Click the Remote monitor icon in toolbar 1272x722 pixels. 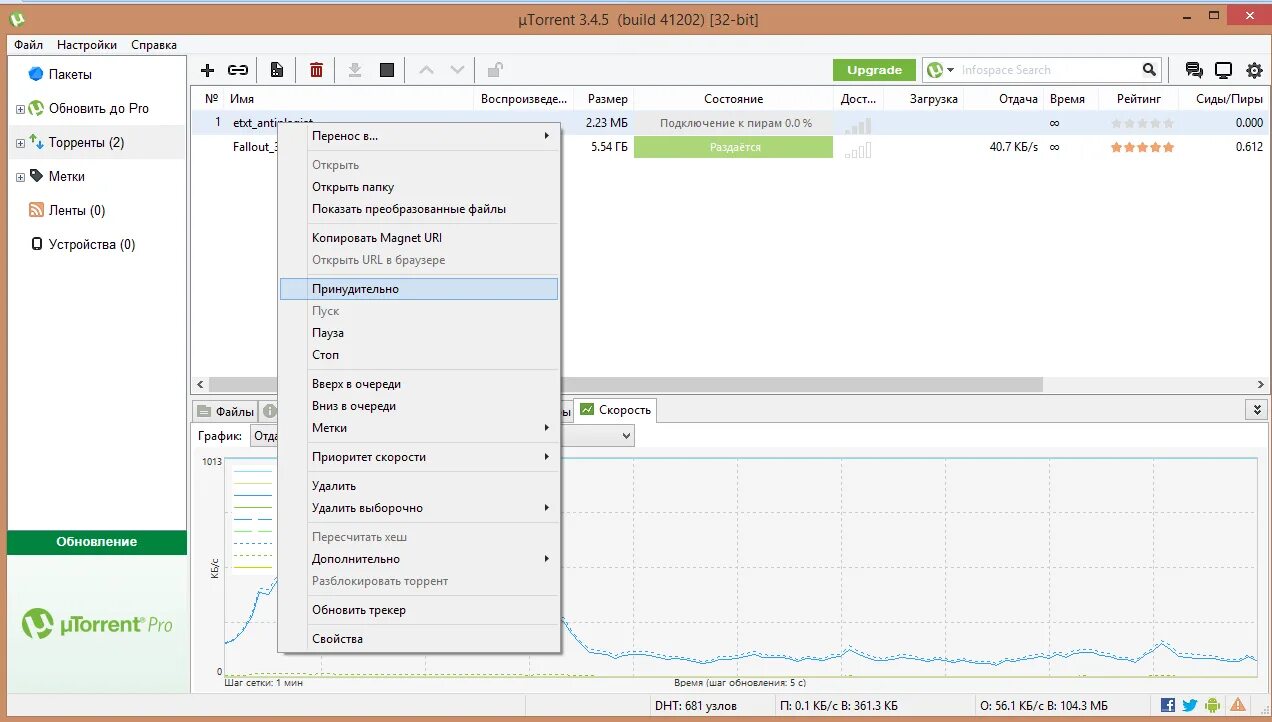coord(1223,70)
